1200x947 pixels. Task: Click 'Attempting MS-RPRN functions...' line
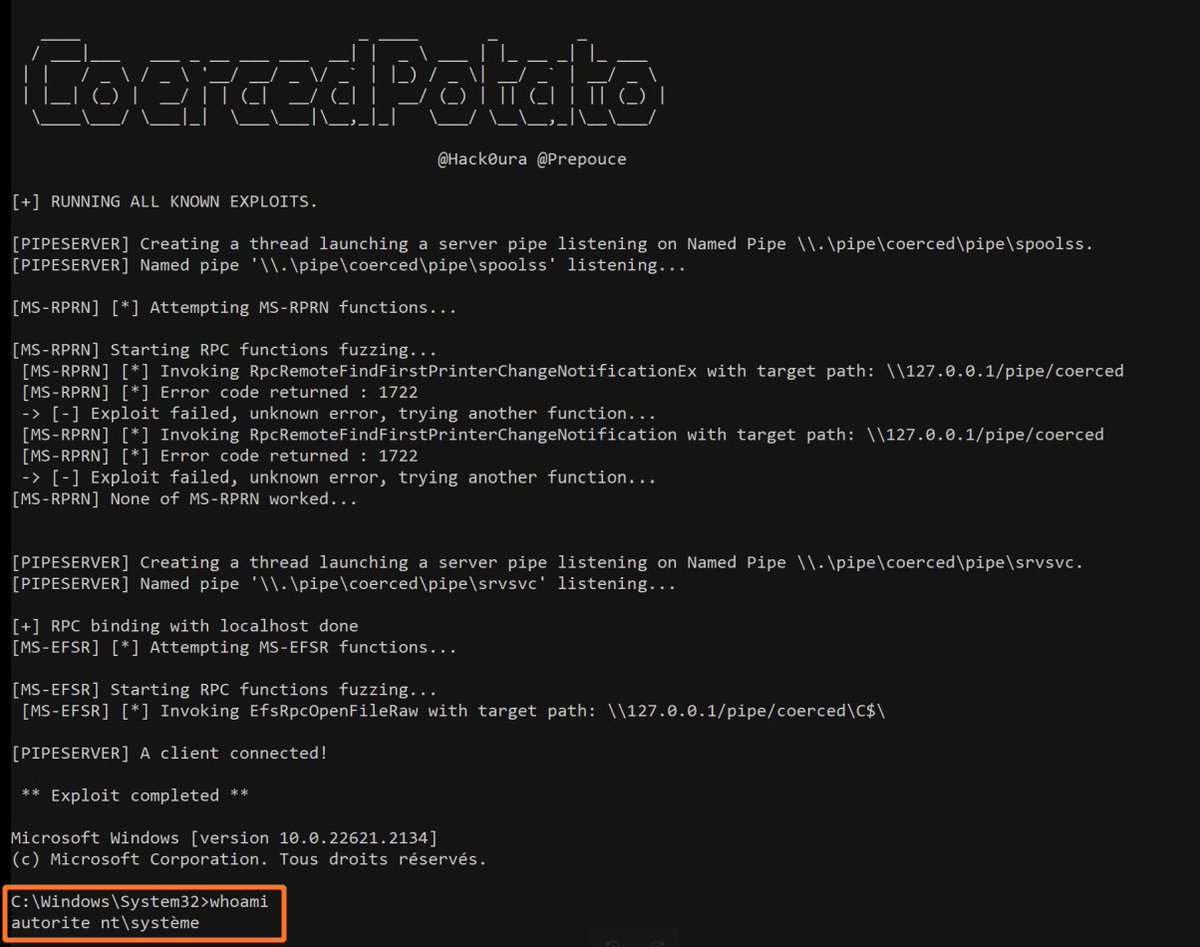coord(234,308)
